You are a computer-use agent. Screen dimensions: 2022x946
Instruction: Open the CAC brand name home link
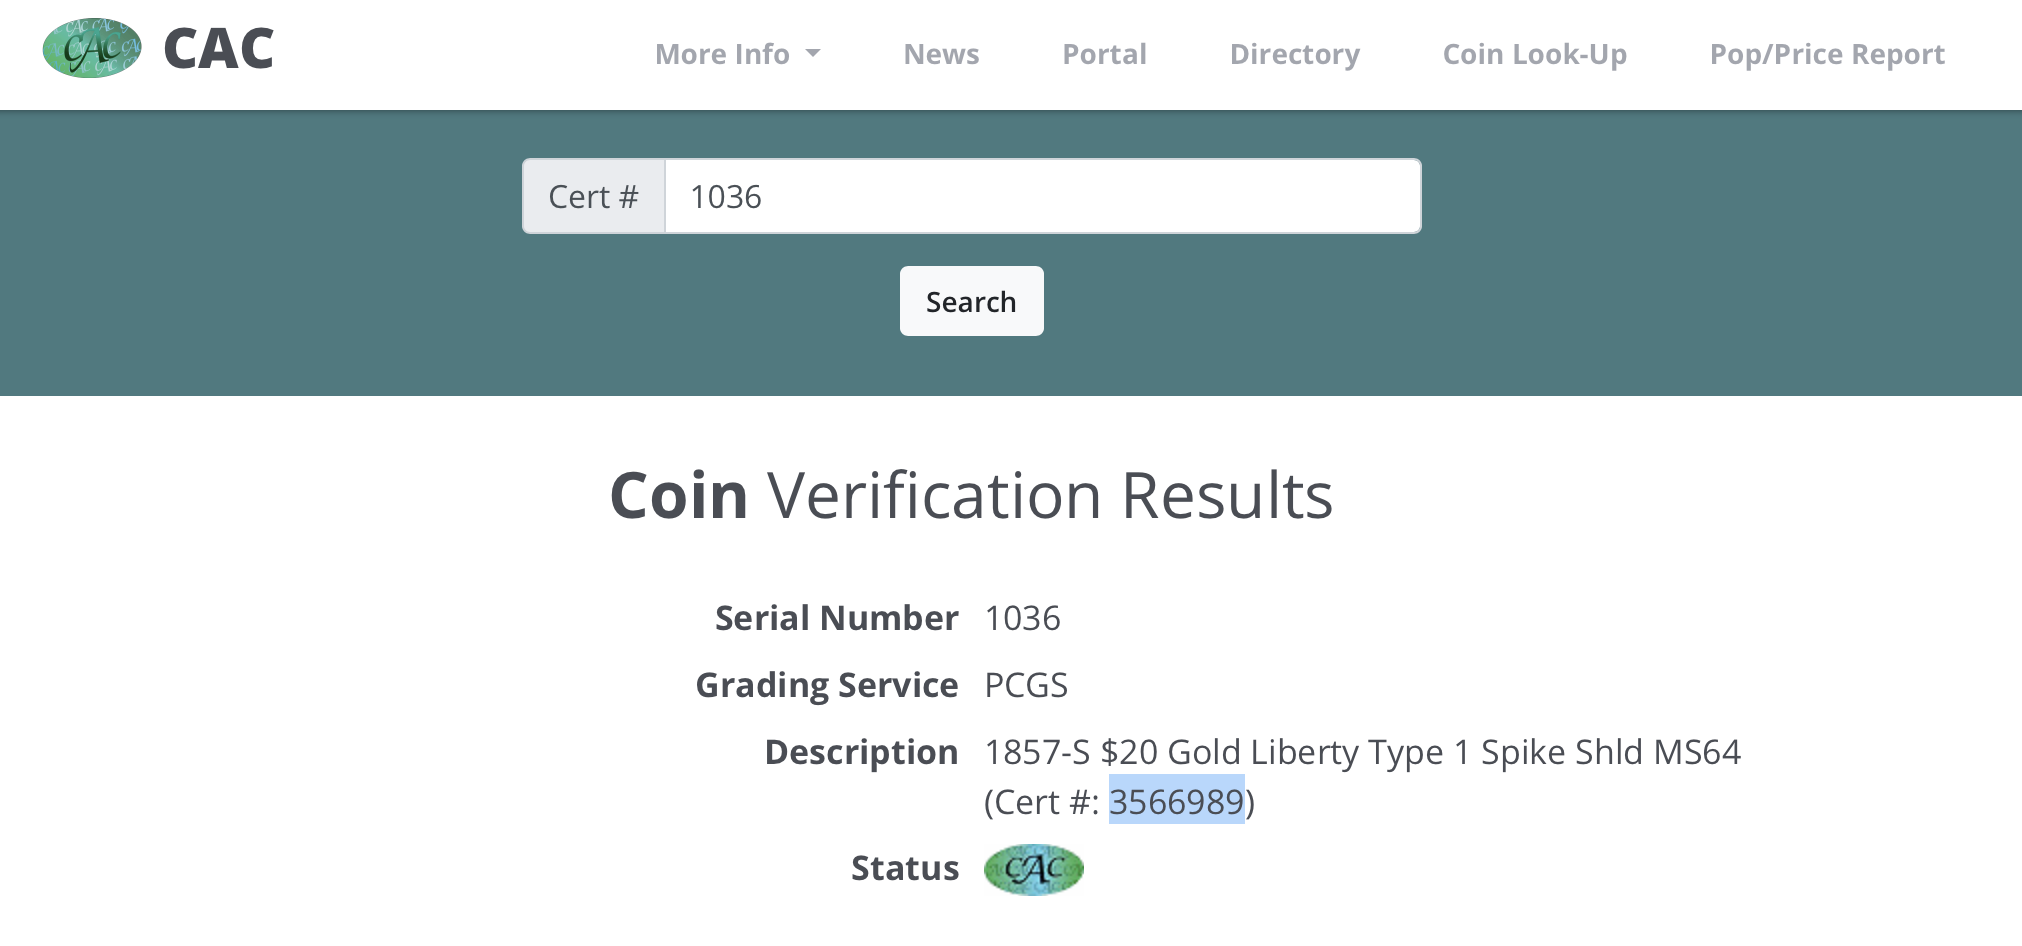(218, 48)
